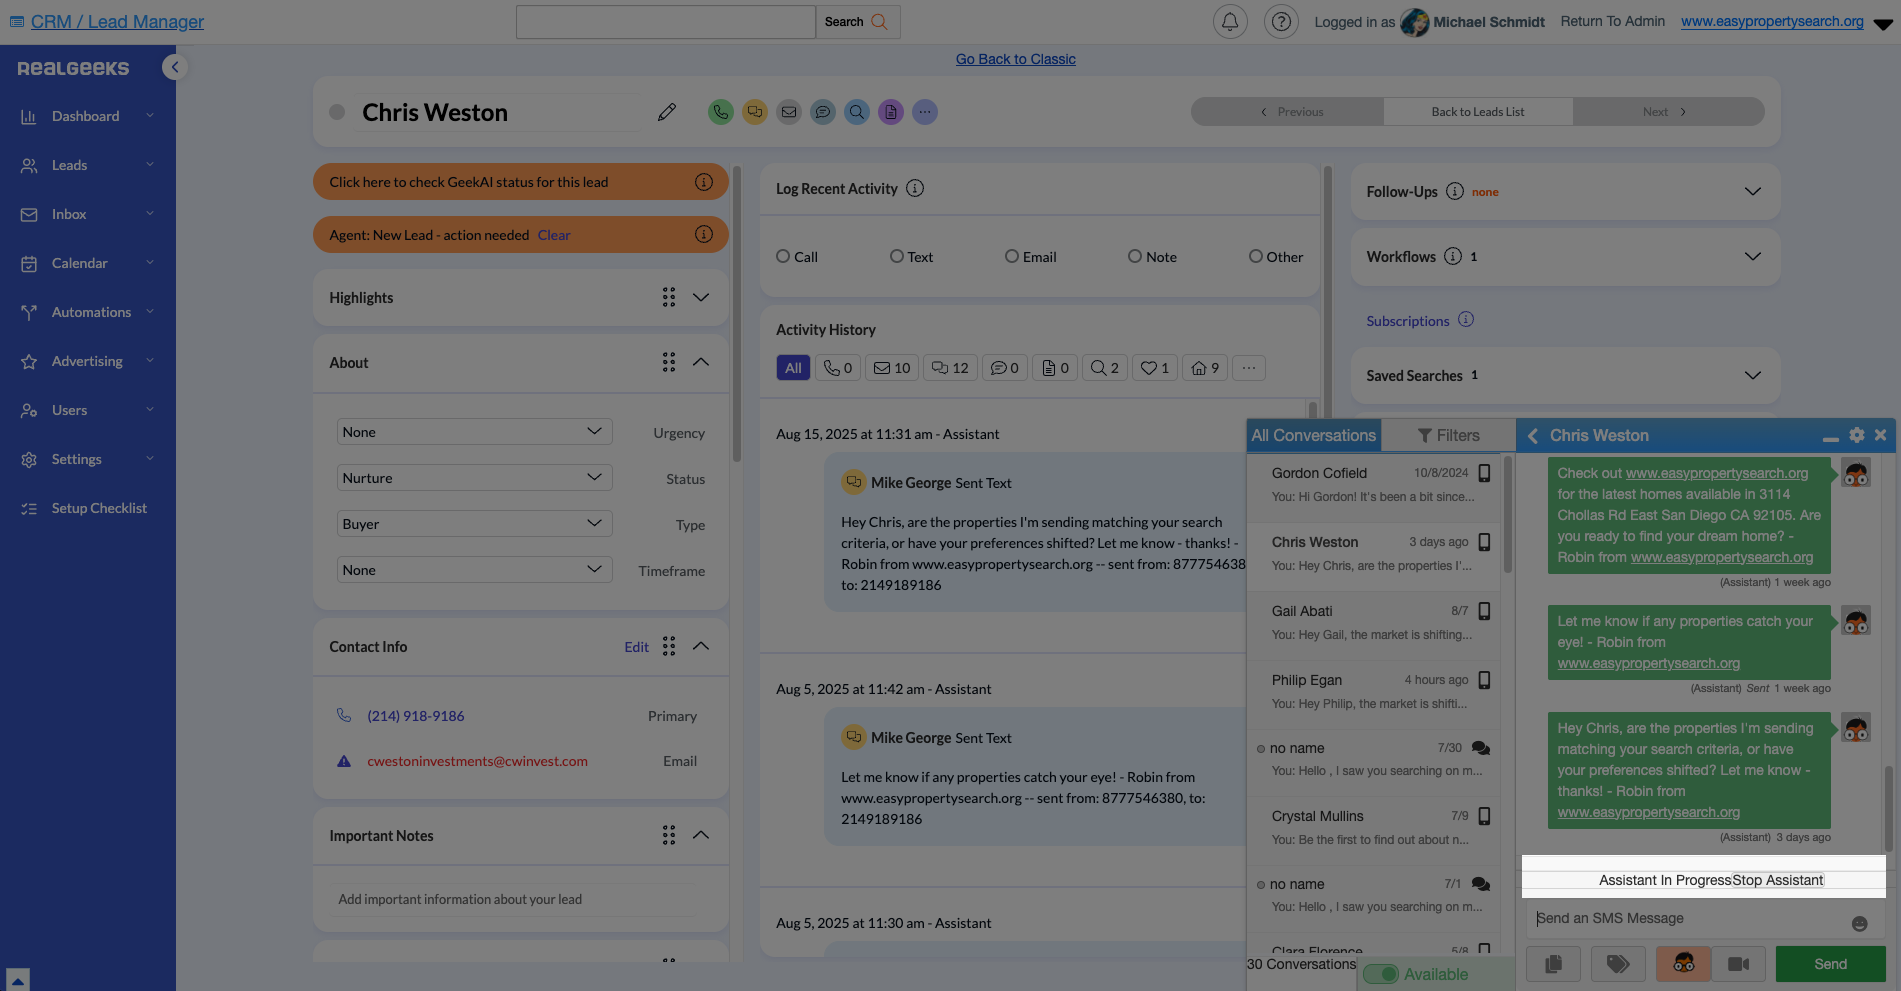The width and height of the screenshot is (1901, 991).
Task: Open chat settings gear icon
Action: point(1857,435)
